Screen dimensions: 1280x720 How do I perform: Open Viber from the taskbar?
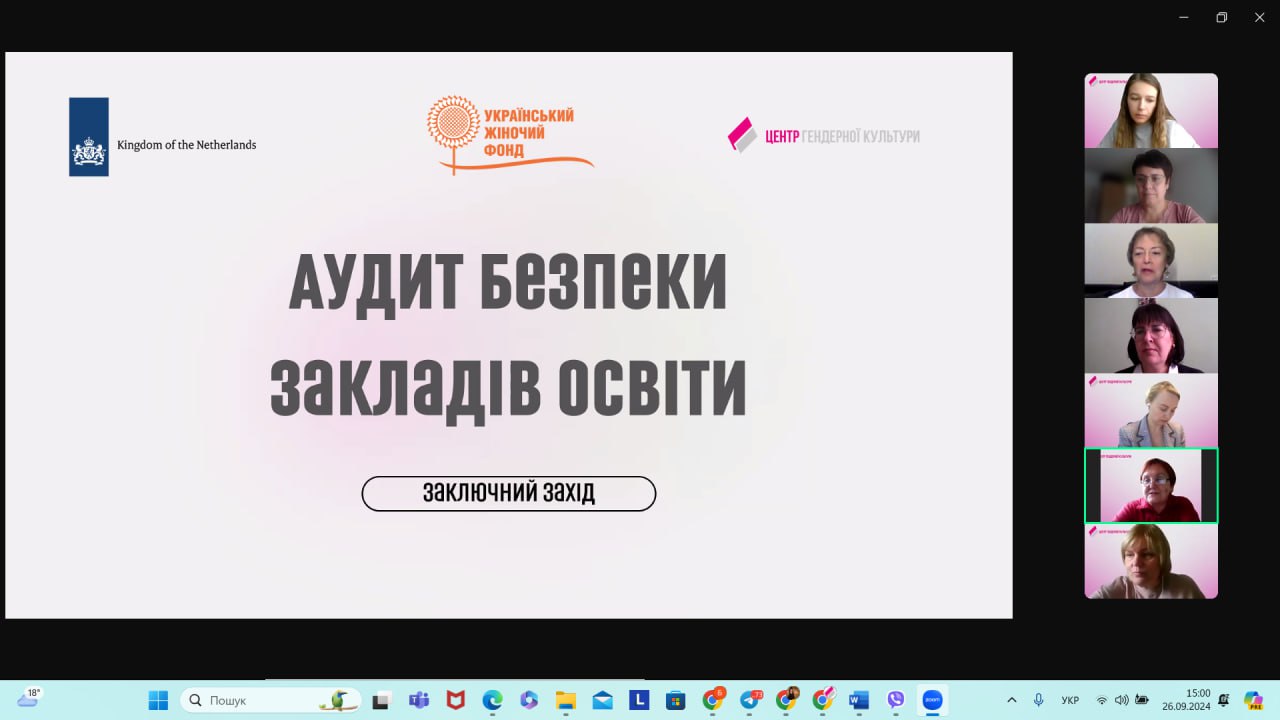pyautogui.click(x=895, y=700)
